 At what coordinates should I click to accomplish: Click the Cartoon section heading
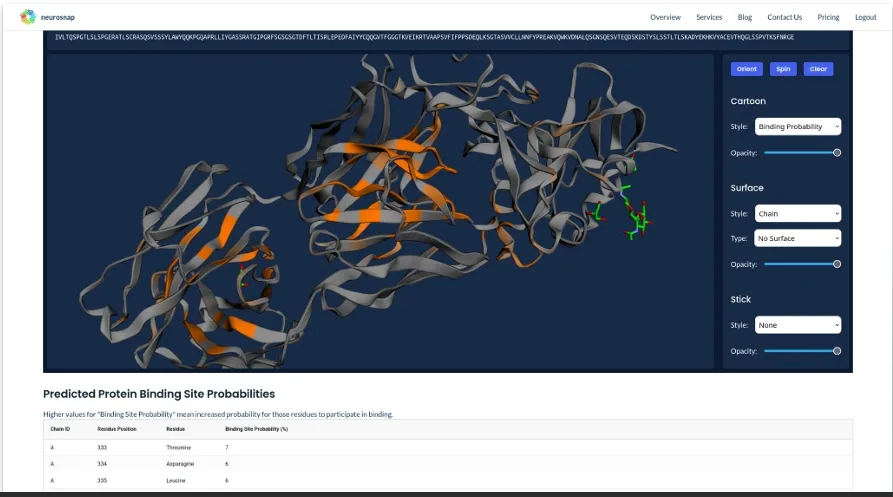tap(748, 101)
